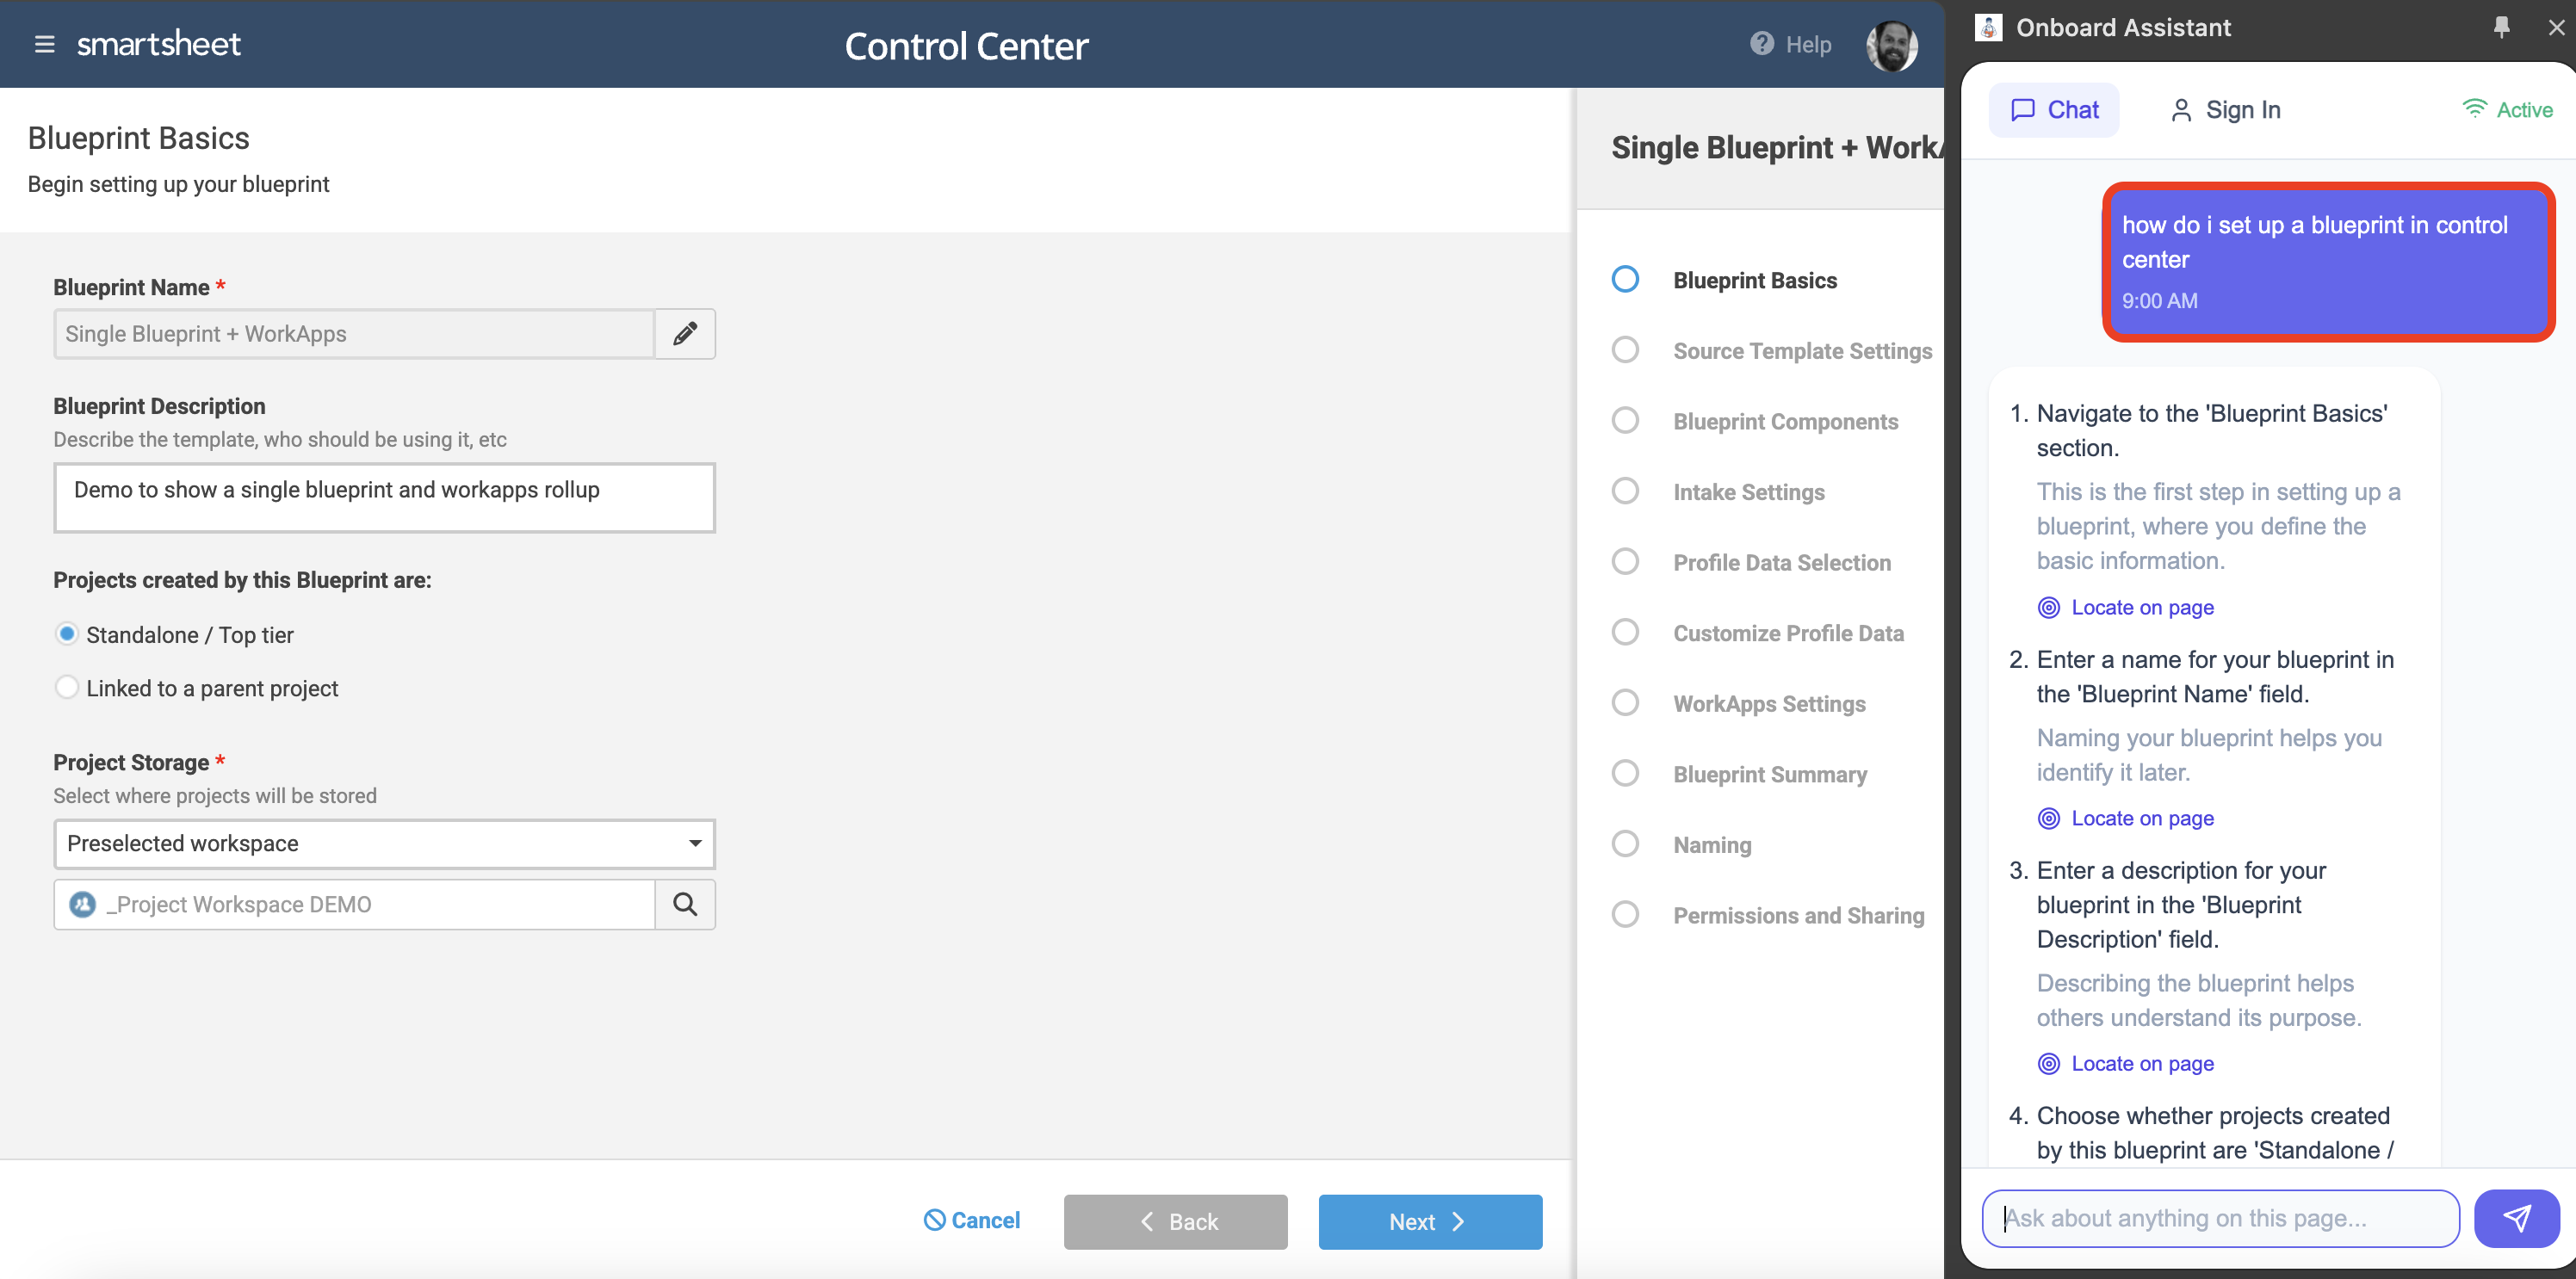Screen dimensions: 2576x1279
Task: Select Linked to a parent project
Action: coord(67,688)
